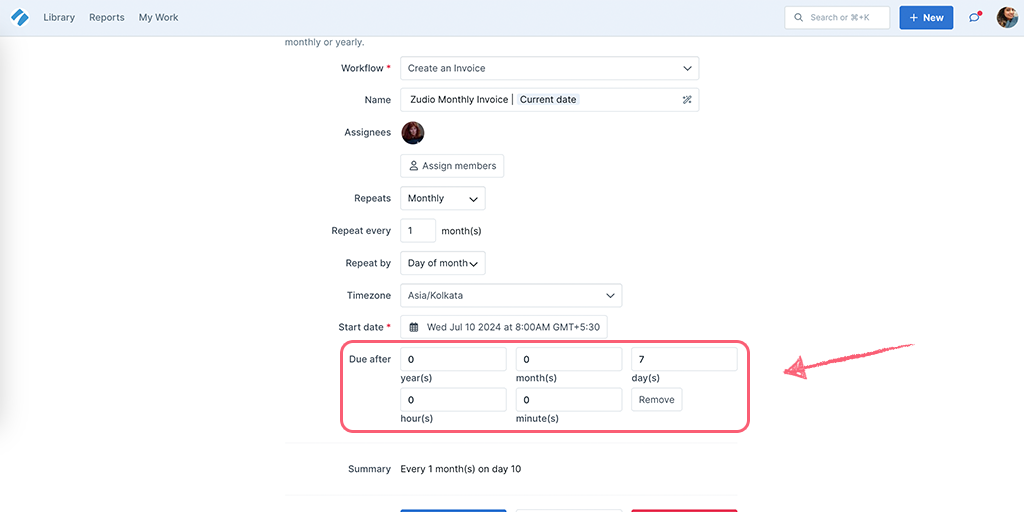The image size is (1024, 512).
Task: Click the Due after day(s) field
Action: point(684,359)
